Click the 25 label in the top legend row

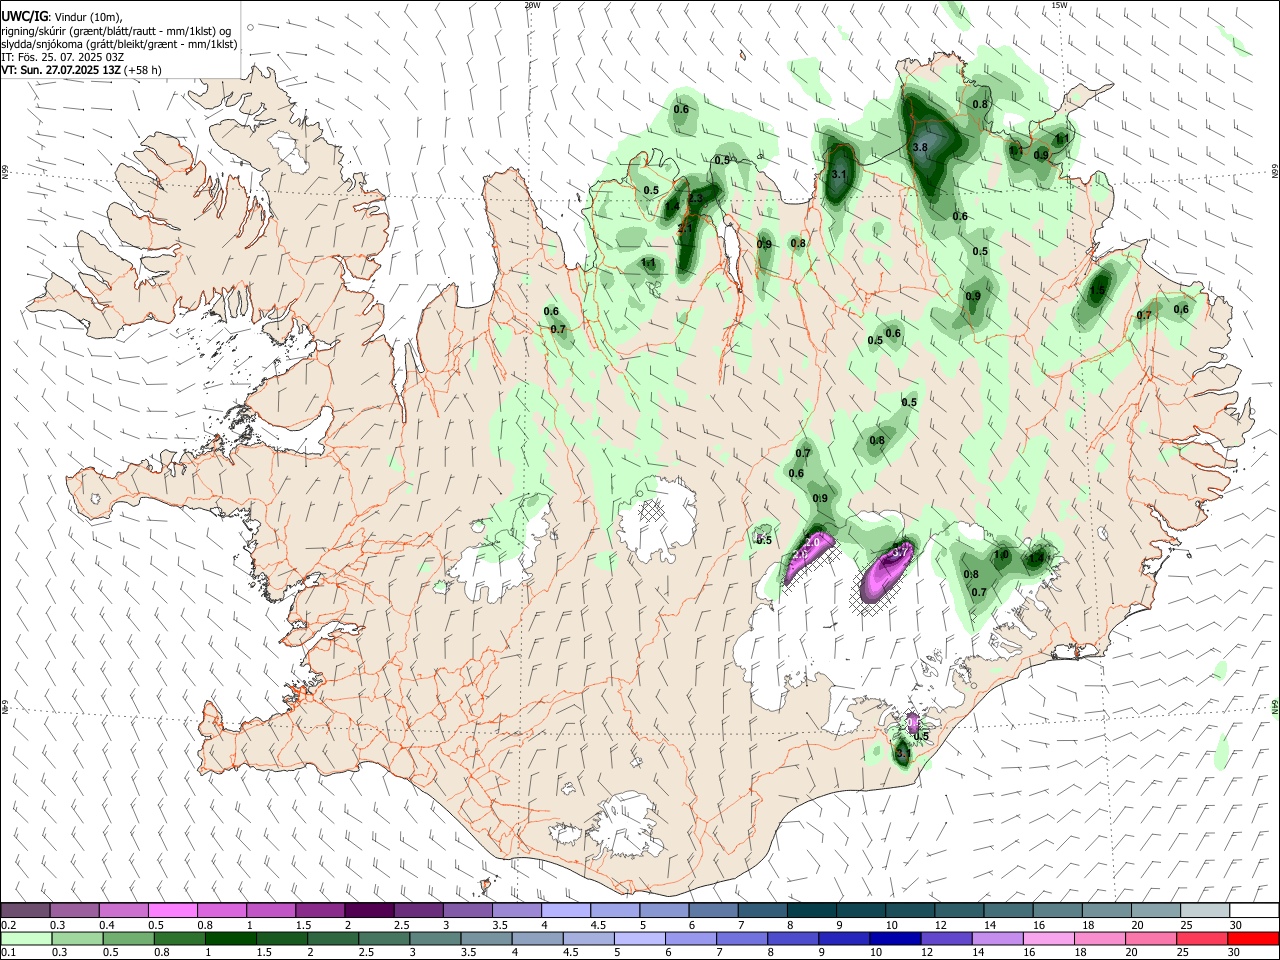(1185, 925)
